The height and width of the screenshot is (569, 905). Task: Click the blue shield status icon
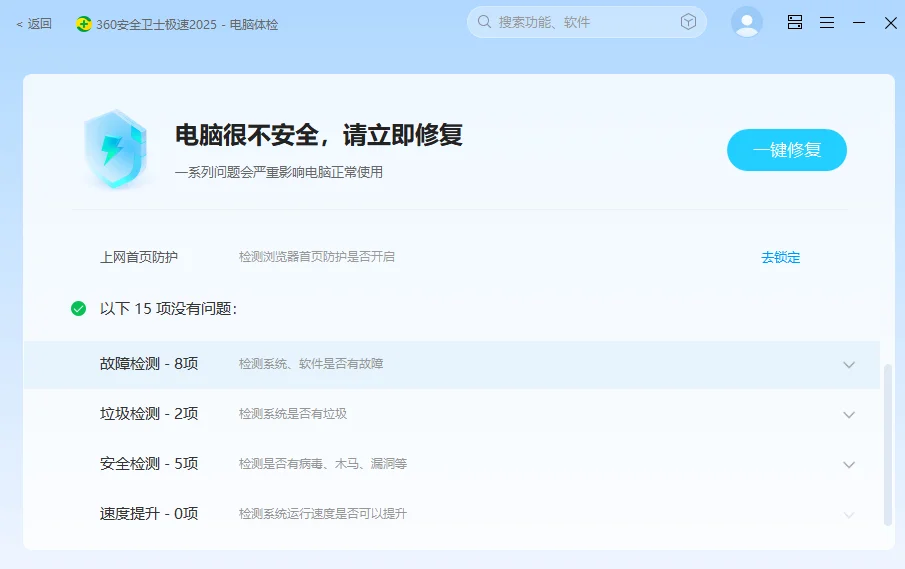coord(115,149)
